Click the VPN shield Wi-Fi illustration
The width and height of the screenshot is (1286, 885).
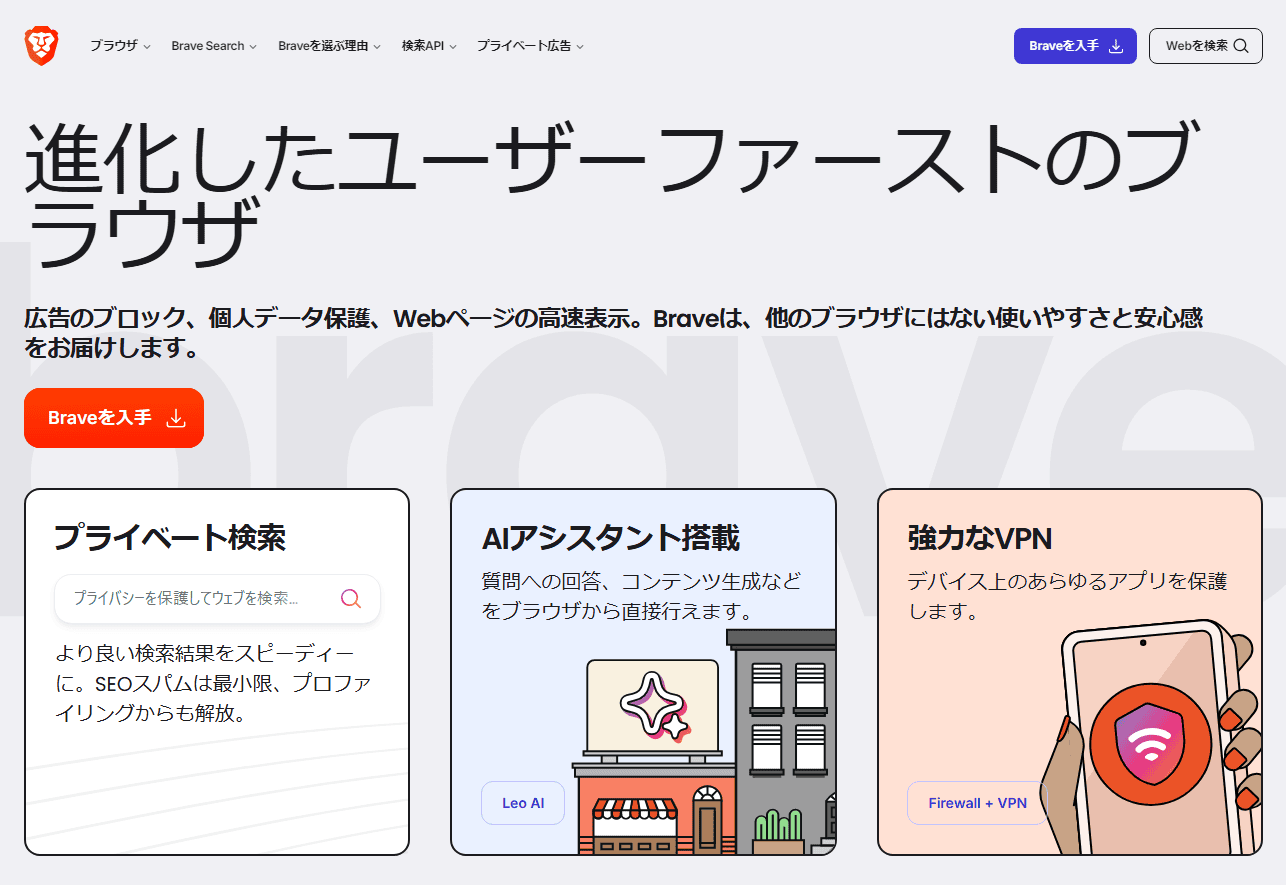pos(1150,742)
